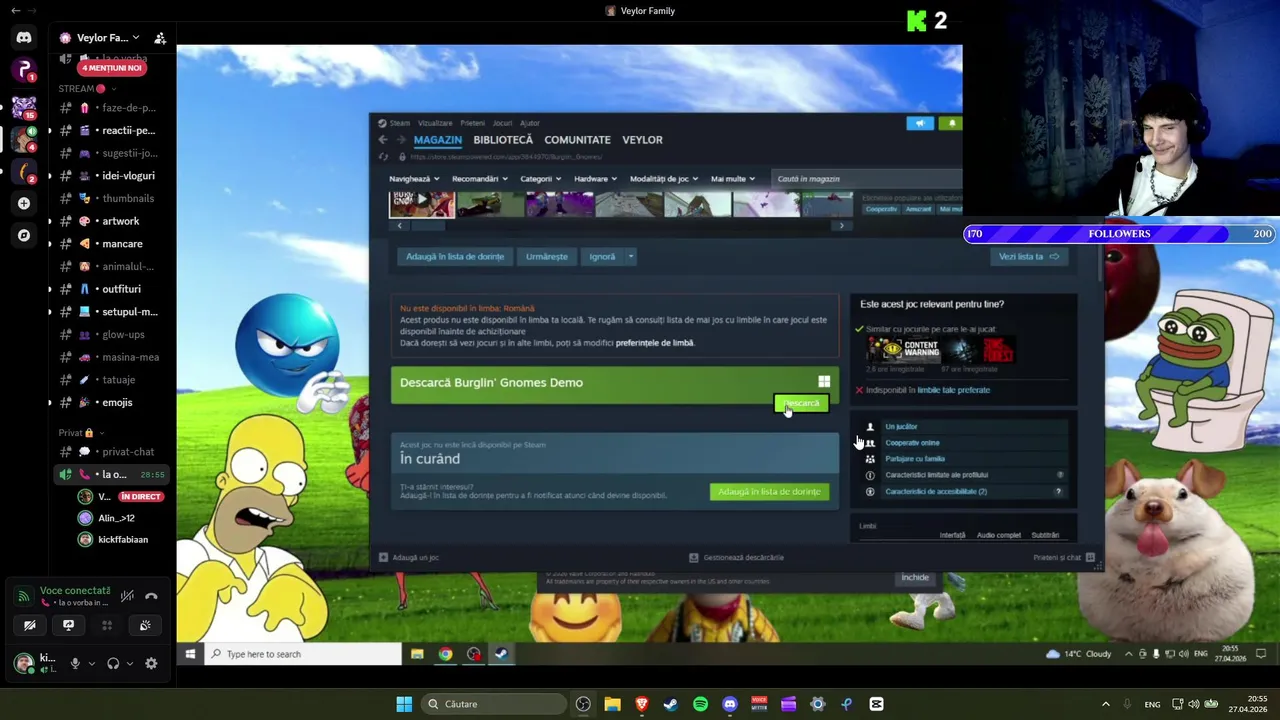The height and width of the screenshot is (720, 1280).
Task: Expand the Hardware dropdown
Action: click(595, 179)
